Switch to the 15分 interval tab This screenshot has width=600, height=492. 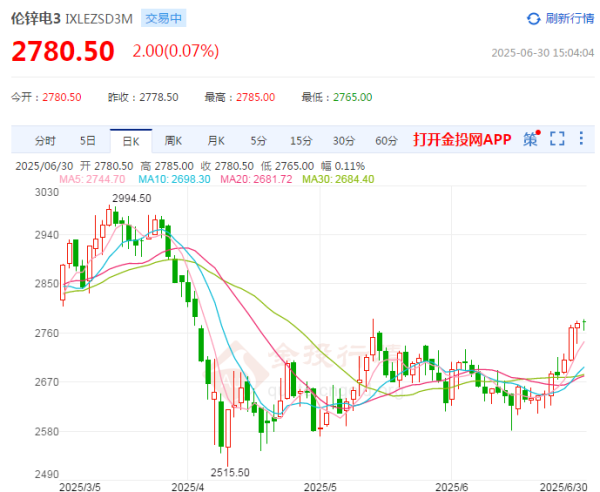(301, 141)
